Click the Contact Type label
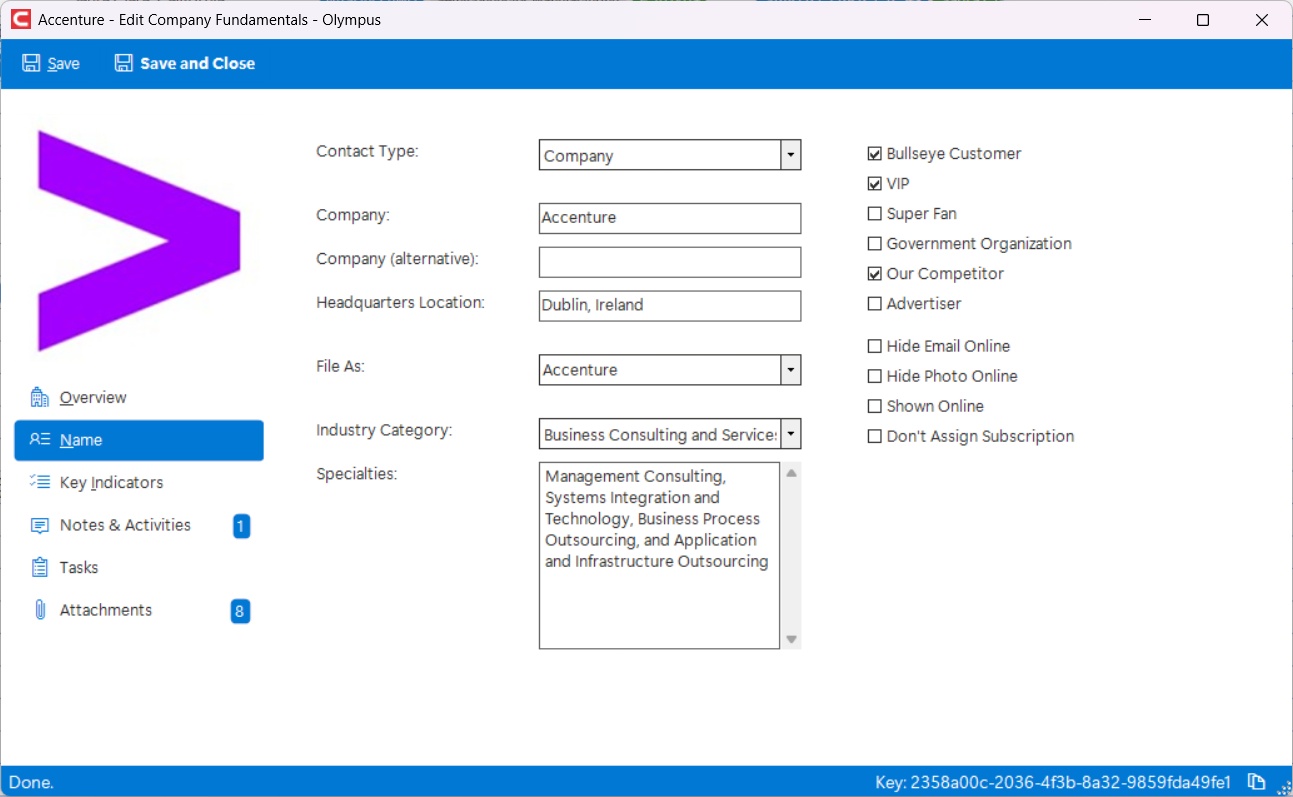This screenshot has width=1293, height=797. click(367, 152)
